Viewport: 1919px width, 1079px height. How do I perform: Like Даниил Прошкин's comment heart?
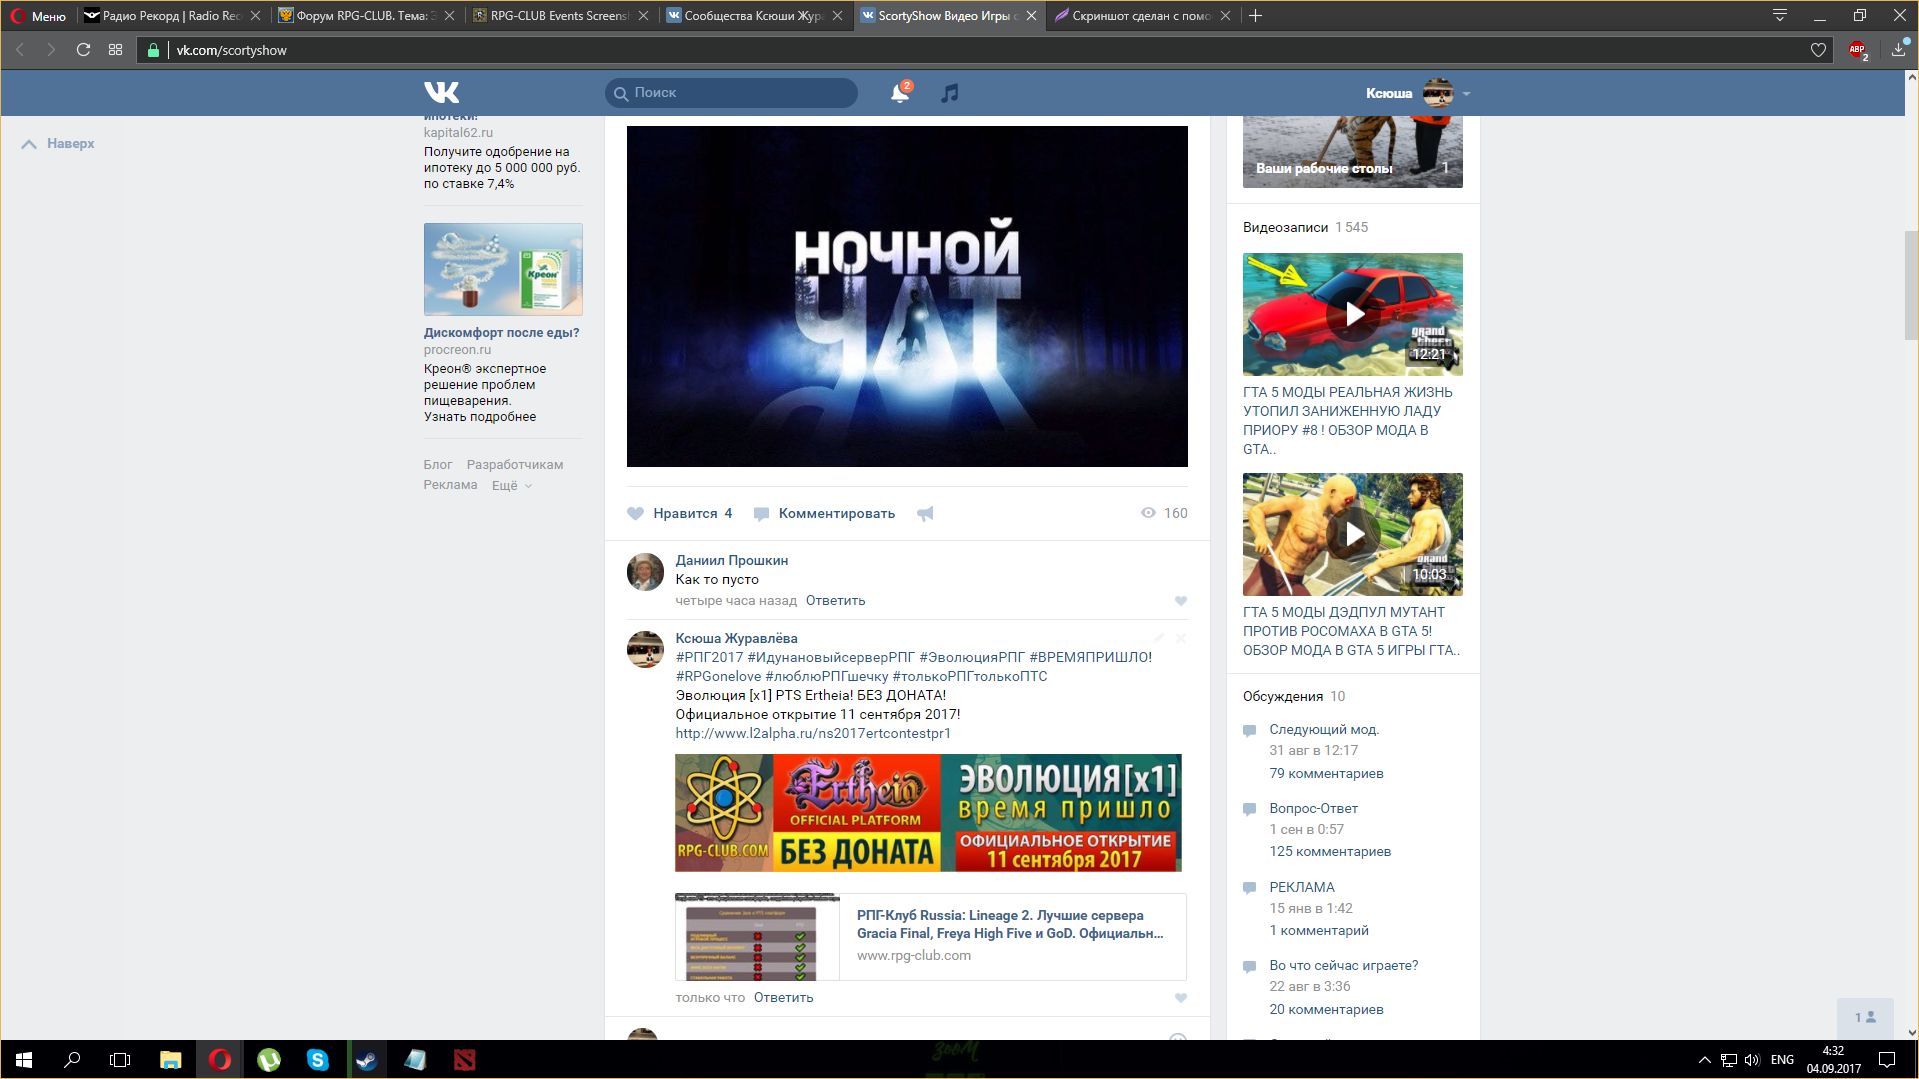[x=1180, y=601]
